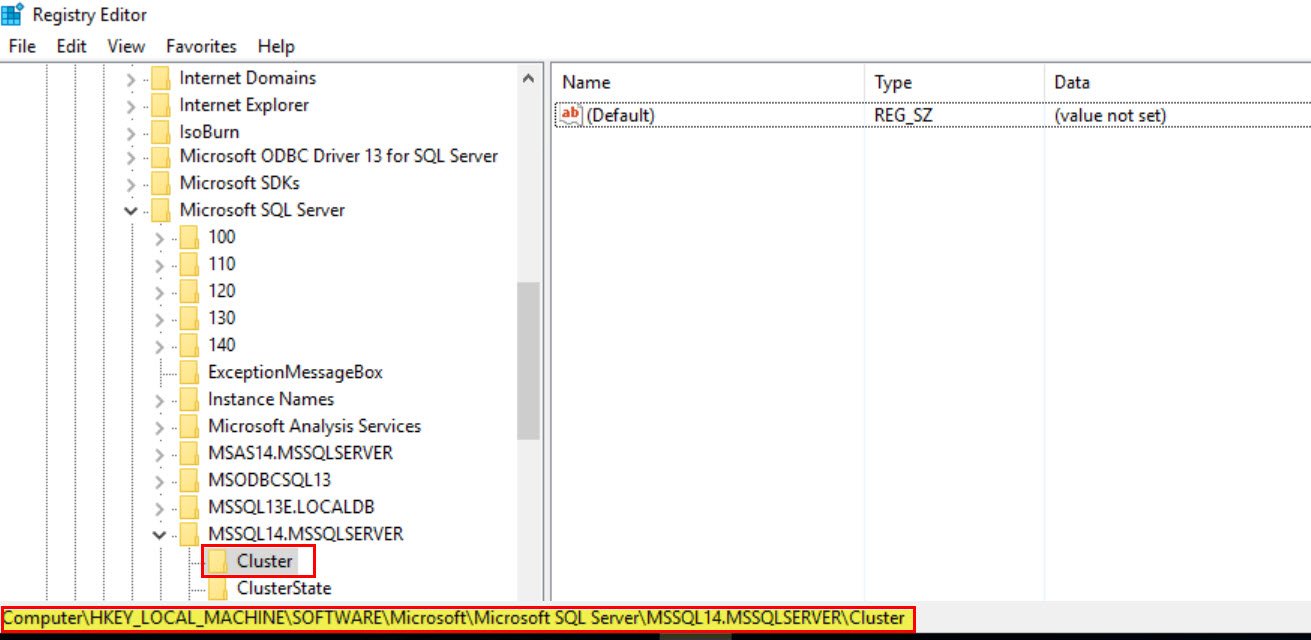Image resolution: width=1311 pixels, height=640 pixels.
Task: Click the folder icon for key 100
Action: (189, 237)
